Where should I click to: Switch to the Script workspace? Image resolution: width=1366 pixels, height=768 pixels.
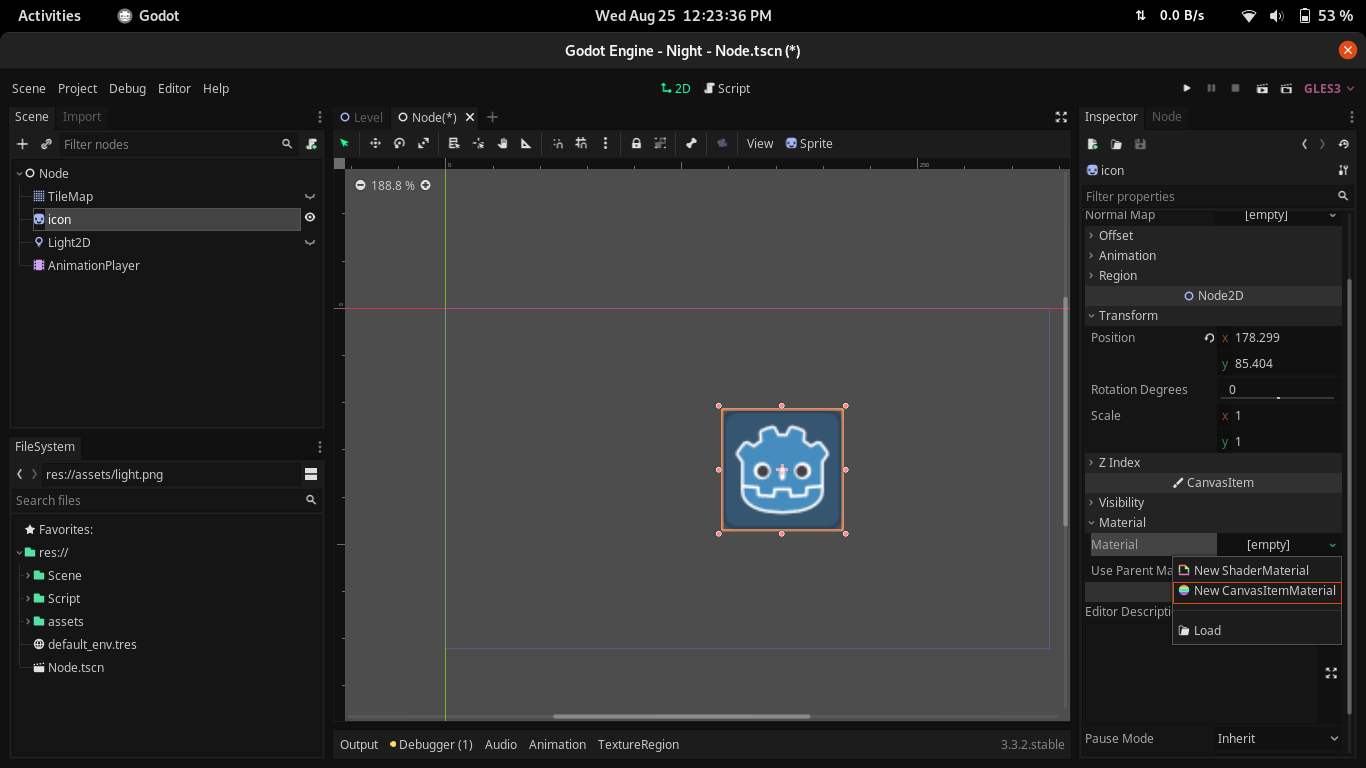(727, 89)
